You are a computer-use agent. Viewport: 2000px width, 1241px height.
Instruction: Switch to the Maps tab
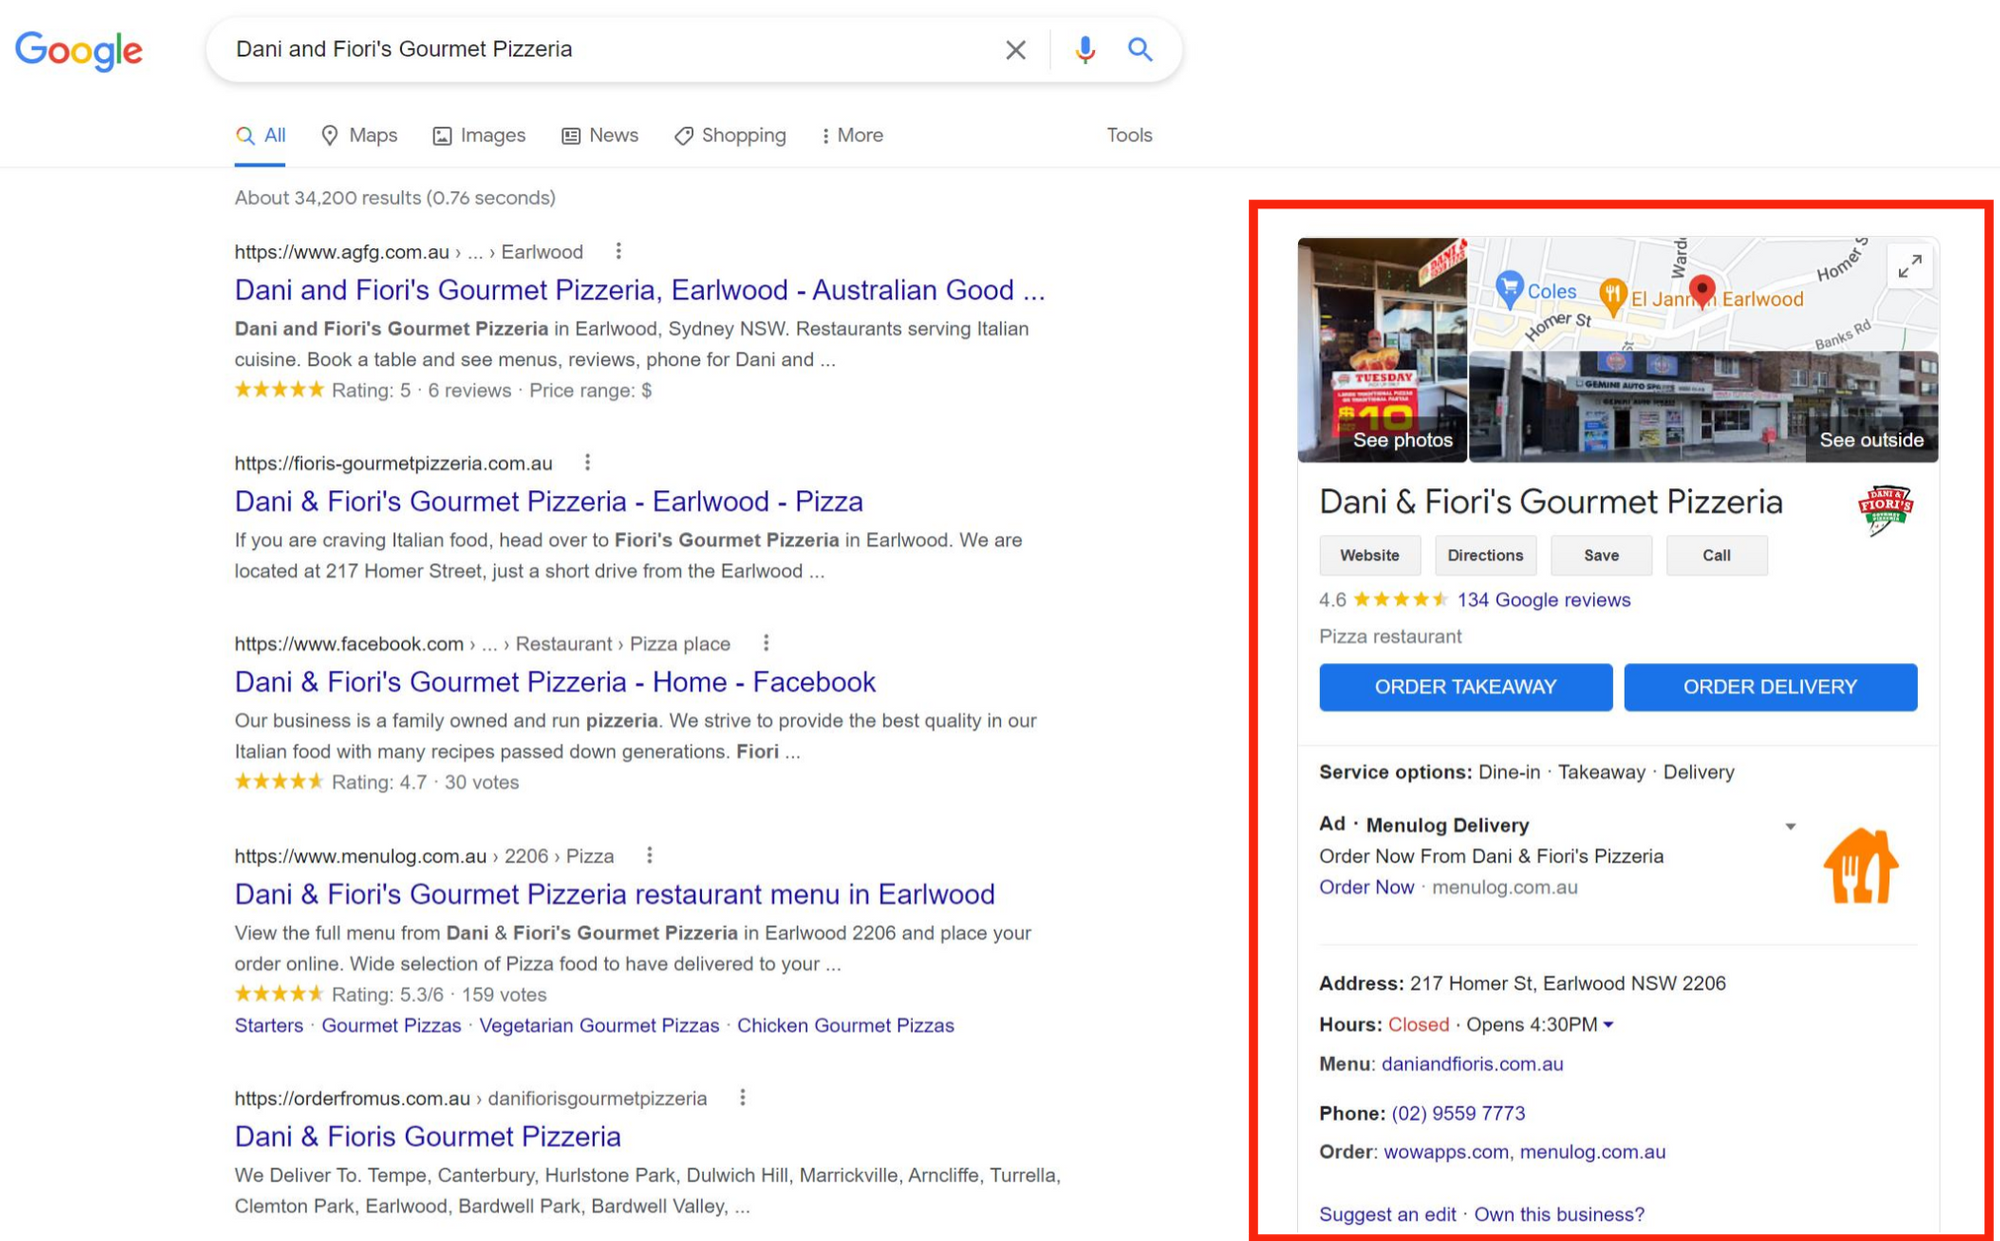(359, 135)
